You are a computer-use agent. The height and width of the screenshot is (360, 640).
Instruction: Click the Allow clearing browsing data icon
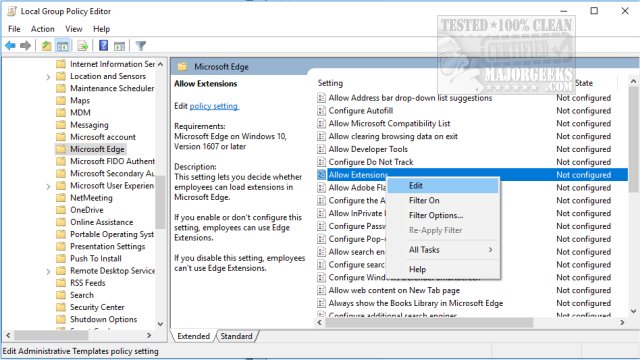coord(322,136)
